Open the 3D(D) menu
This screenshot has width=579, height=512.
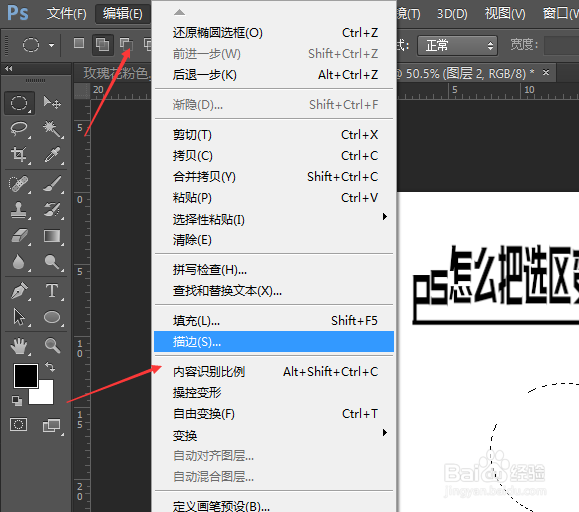452,14
